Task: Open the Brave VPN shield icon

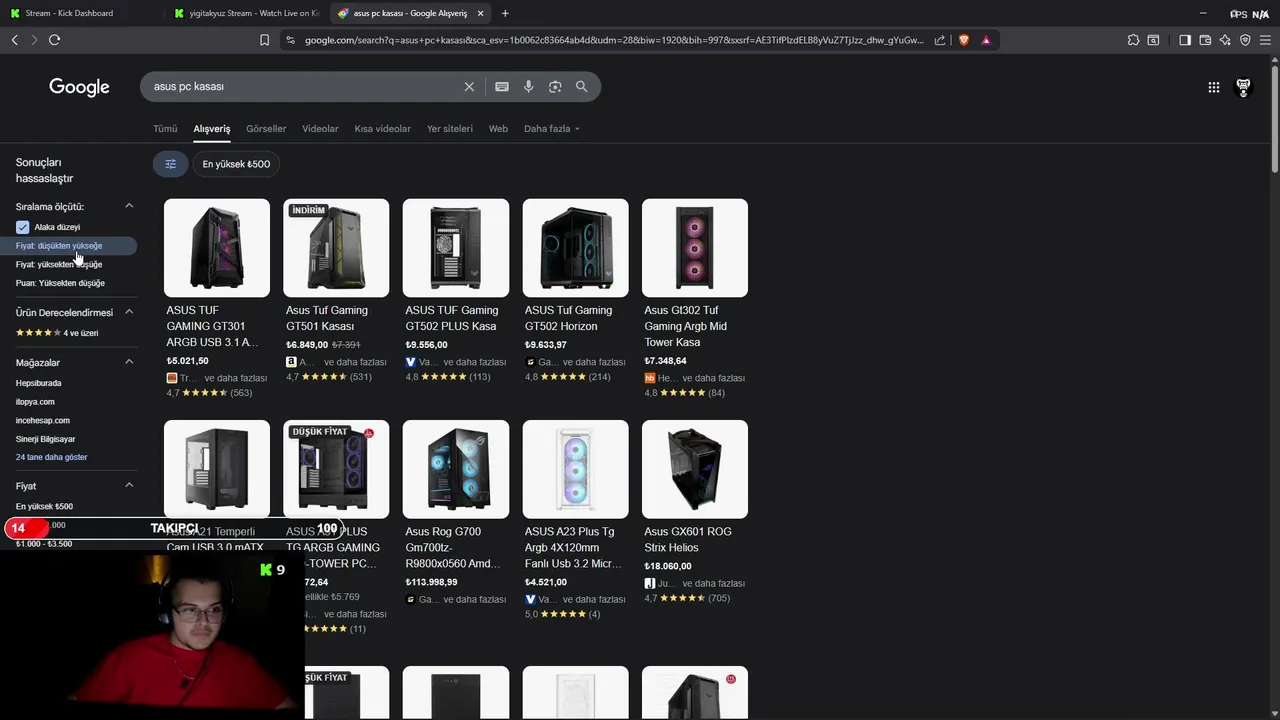Action: [1245, 40]
